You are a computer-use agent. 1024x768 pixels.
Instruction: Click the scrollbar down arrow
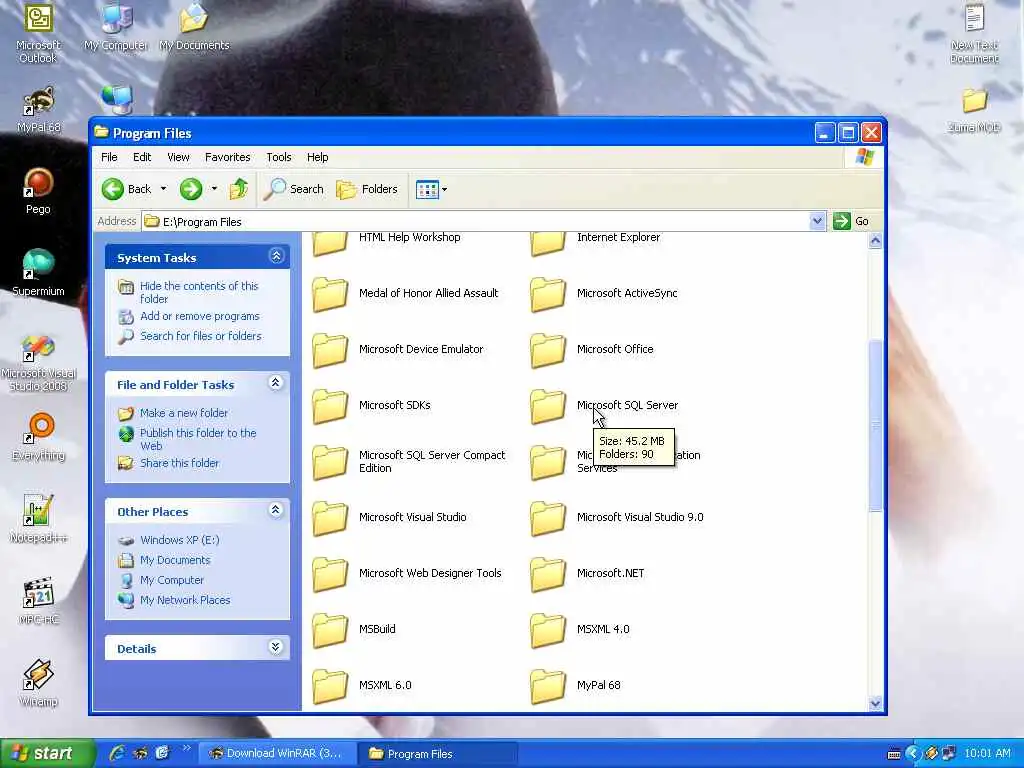click(x=875, y=703)
